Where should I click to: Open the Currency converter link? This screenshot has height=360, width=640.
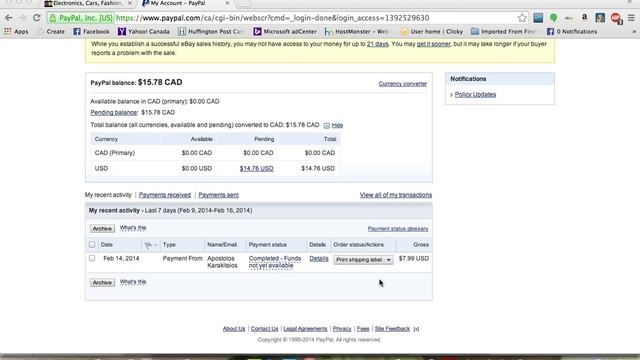[x=403, y=84]
